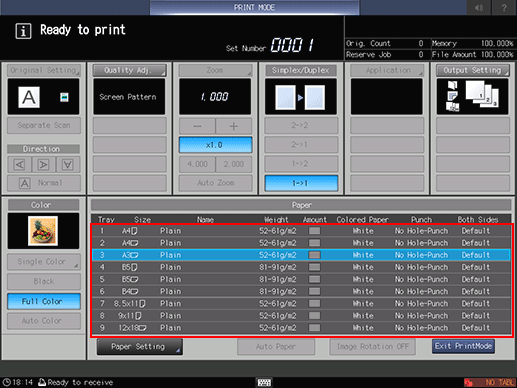The width and height of the screenshot is (517, 388).
Task: Click Separate Scan button
Action: point(44,125)
